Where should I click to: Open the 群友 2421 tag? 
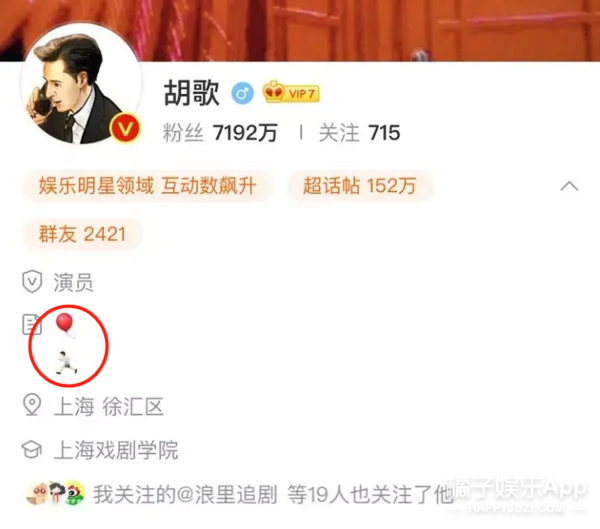point(82,234)
